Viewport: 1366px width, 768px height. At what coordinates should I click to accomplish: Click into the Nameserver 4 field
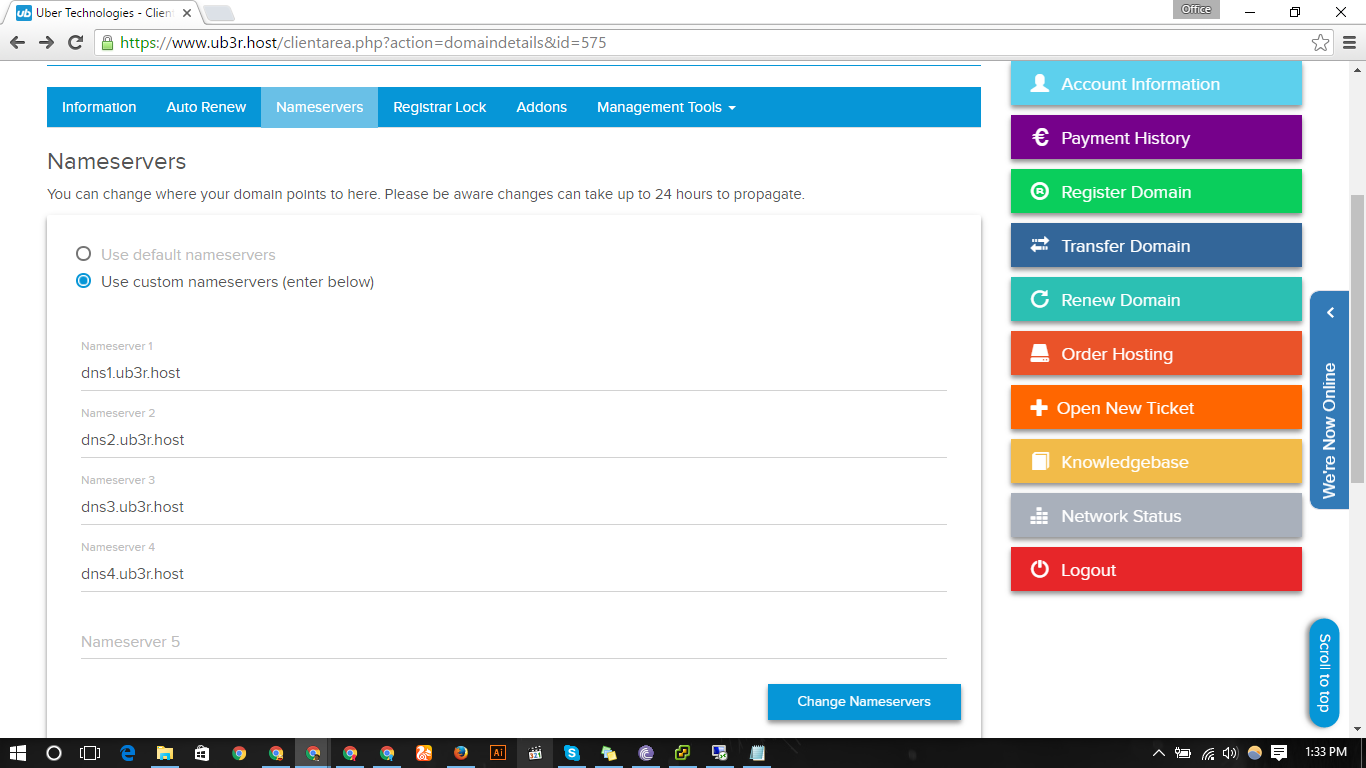pos(514,574)
